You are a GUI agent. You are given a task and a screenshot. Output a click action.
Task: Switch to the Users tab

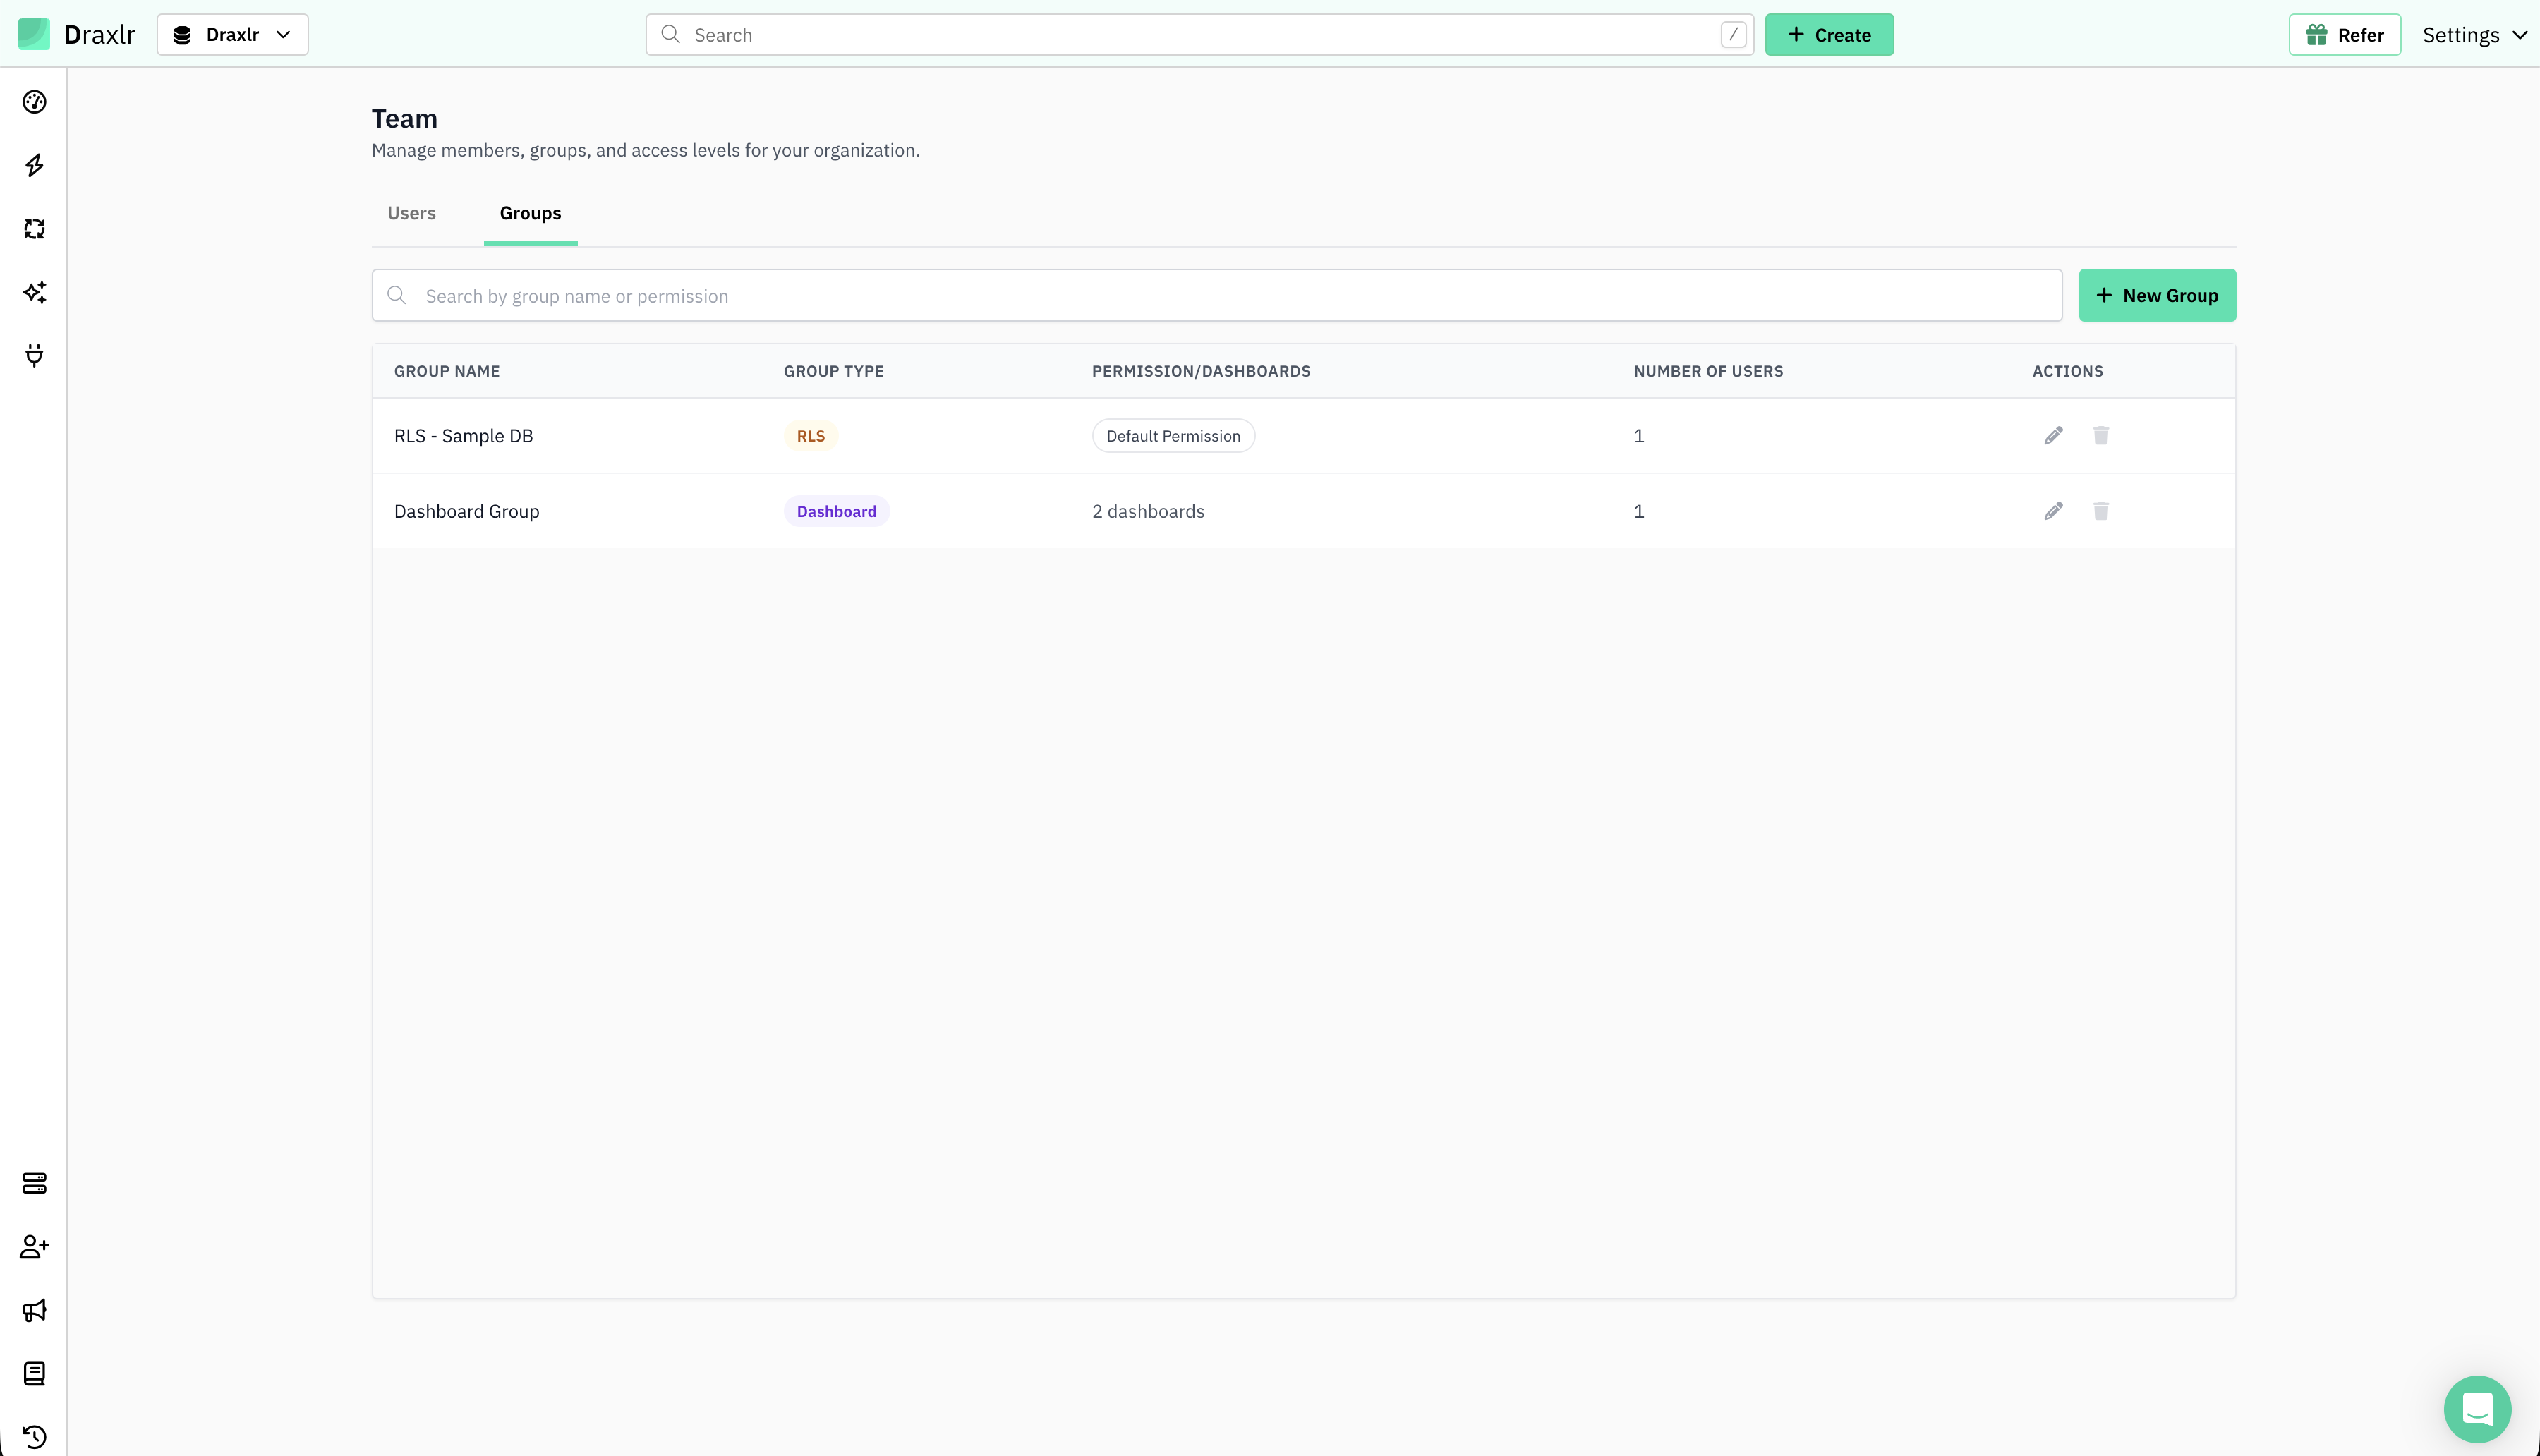point(411,213)
